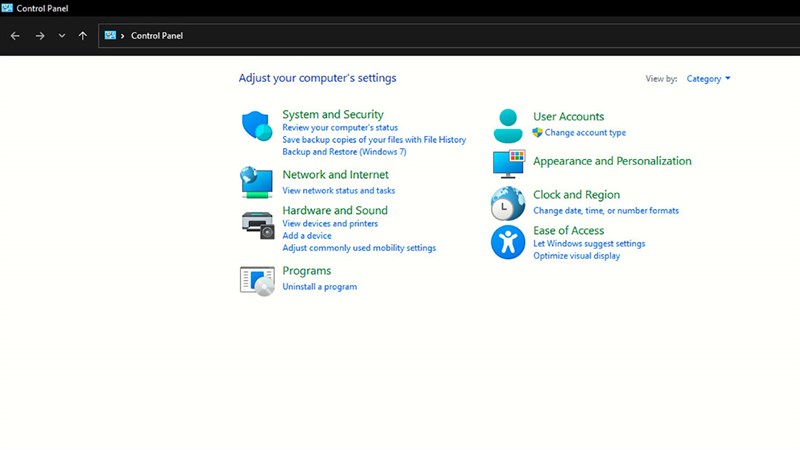800x450 pixels.
Task: Open Adjust commonly used mobility settings
Action: tap(359, 248)
